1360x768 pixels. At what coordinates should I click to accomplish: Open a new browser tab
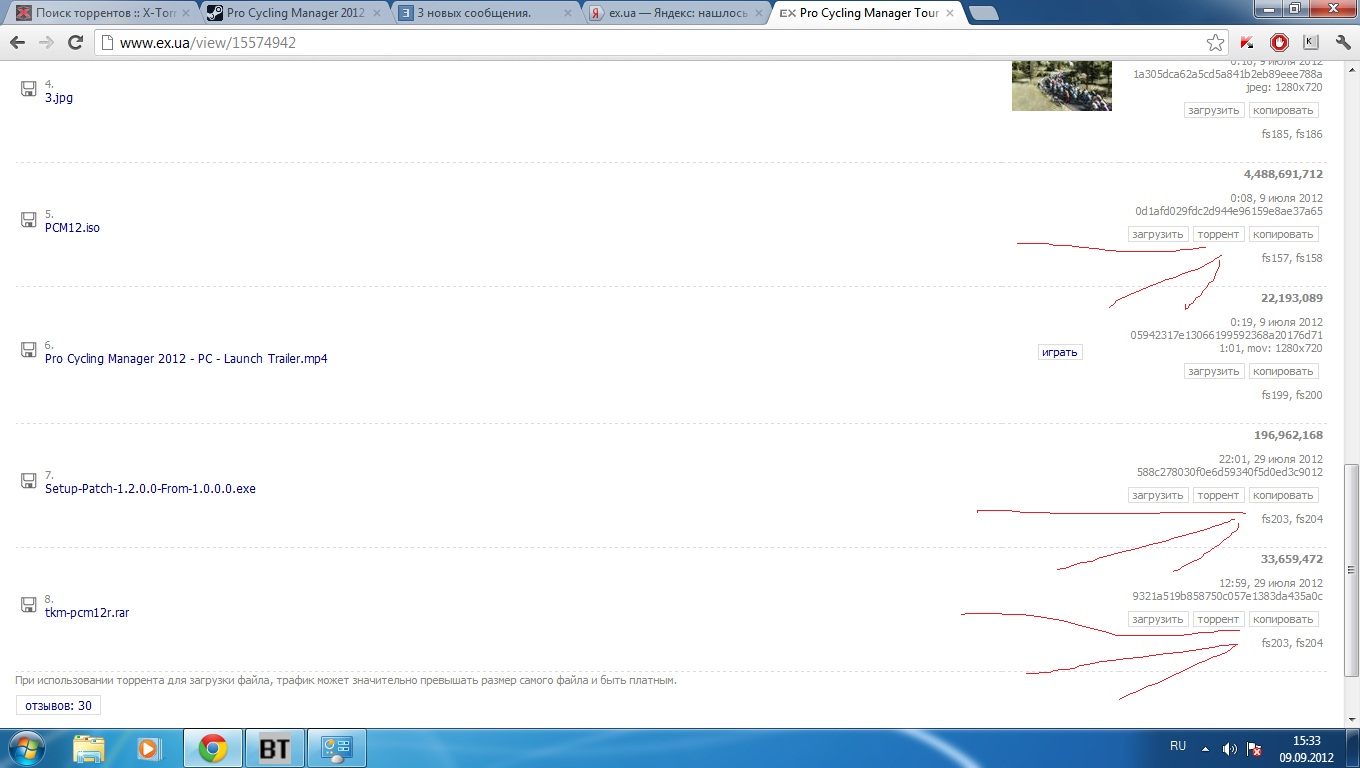point(984,14)
